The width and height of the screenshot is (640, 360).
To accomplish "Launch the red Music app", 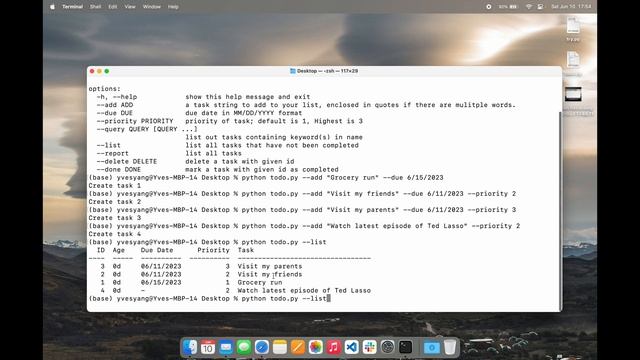I will pos(333,347).
